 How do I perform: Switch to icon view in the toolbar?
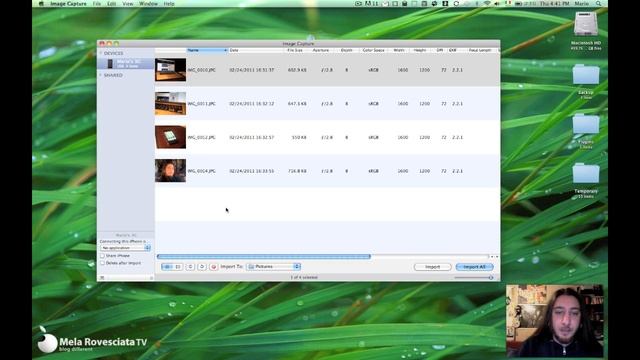pos(178,267)
